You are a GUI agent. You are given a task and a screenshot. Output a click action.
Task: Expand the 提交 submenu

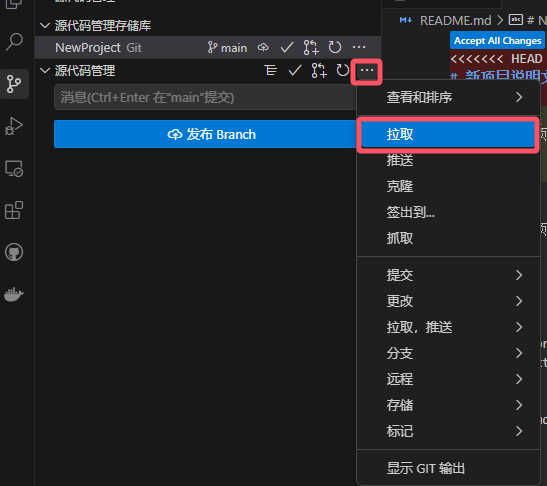[449, 275]
